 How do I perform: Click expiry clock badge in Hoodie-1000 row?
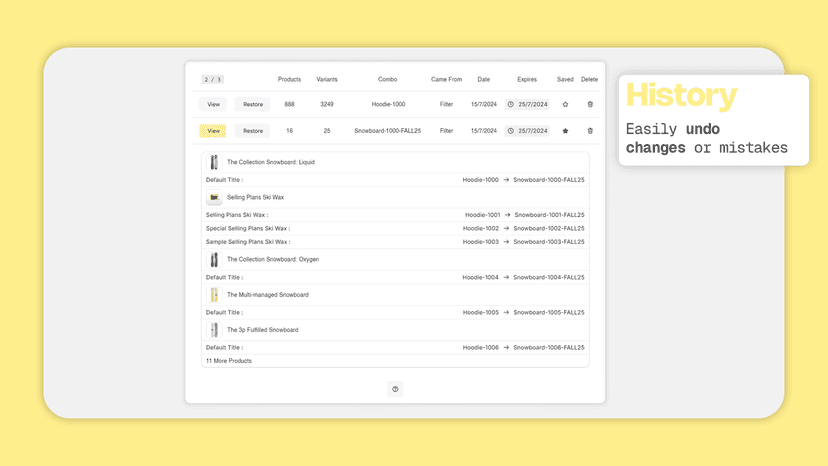click(x=527, y=105)
